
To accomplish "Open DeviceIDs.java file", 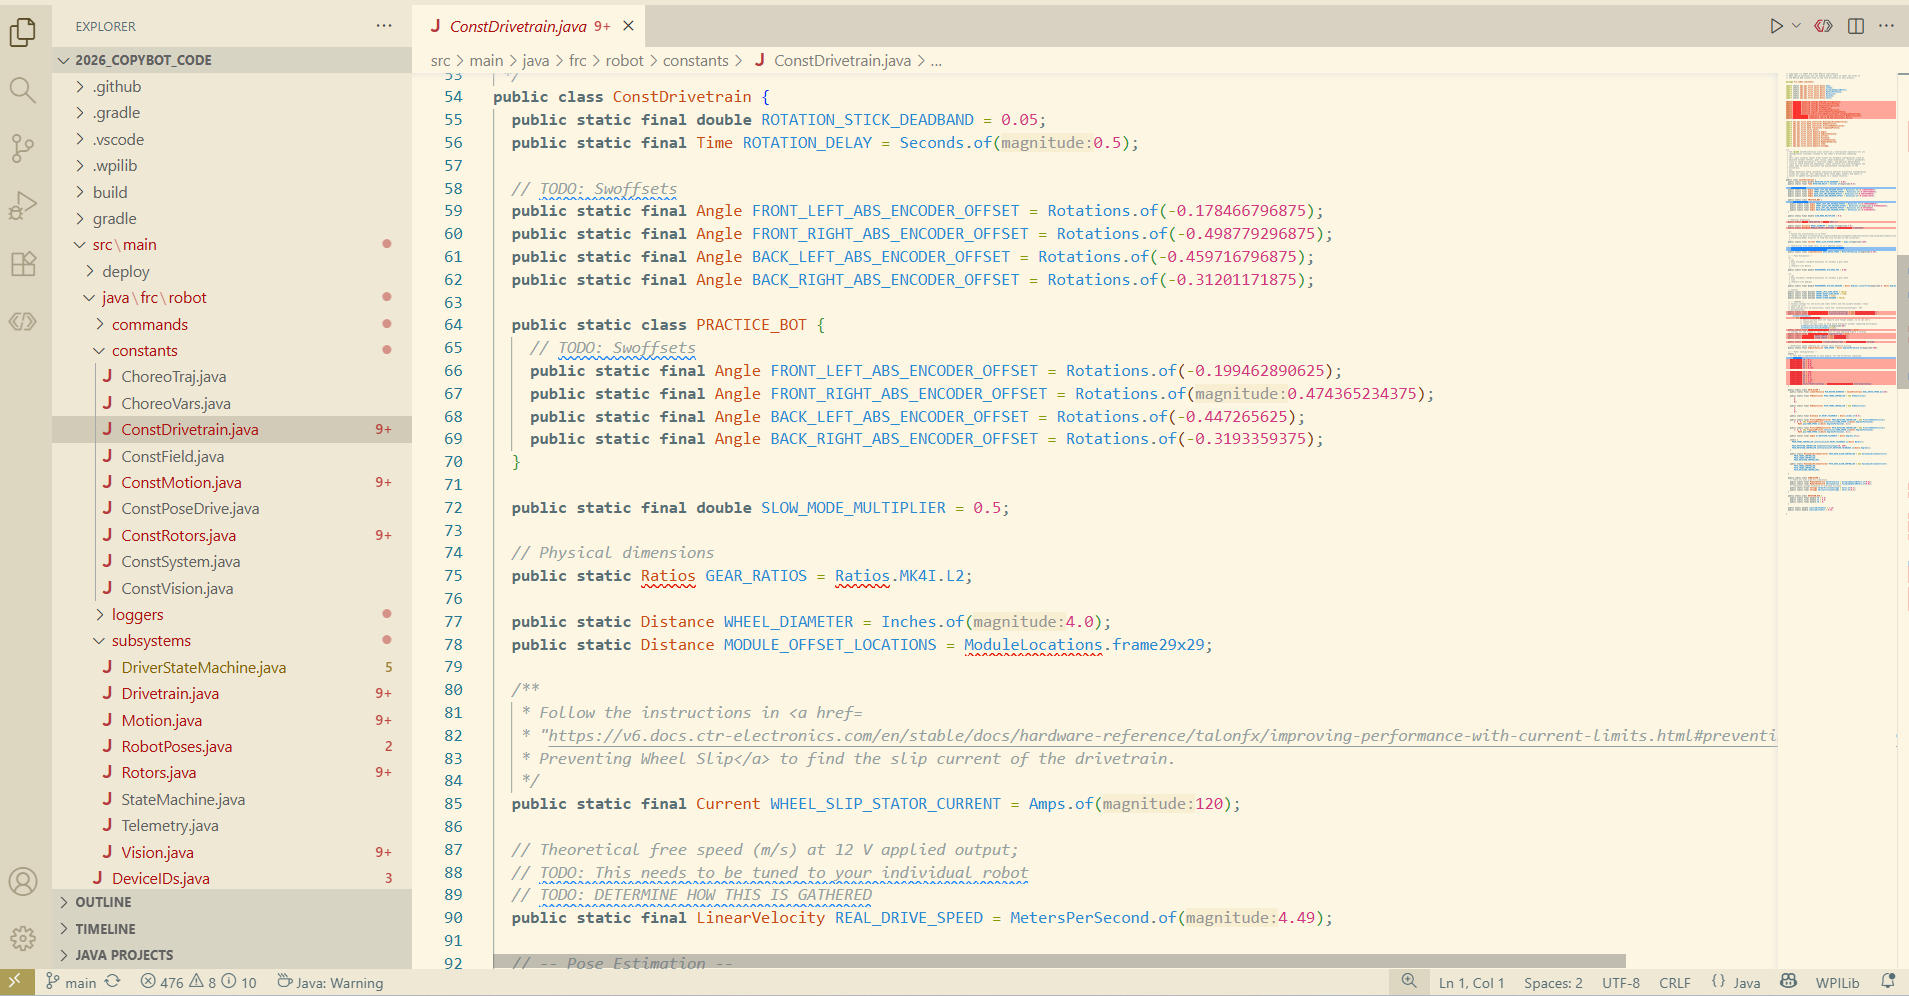I will pos(232,879).
